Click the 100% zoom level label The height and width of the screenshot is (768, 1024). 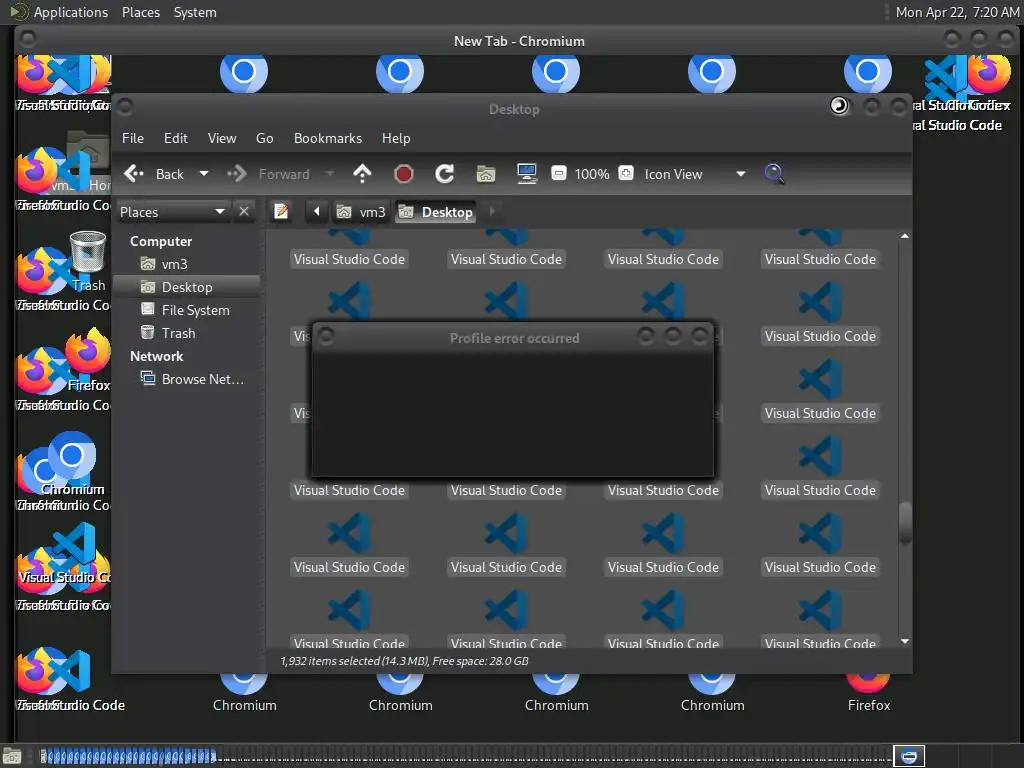pyautogui.click(x=592, y=174)
